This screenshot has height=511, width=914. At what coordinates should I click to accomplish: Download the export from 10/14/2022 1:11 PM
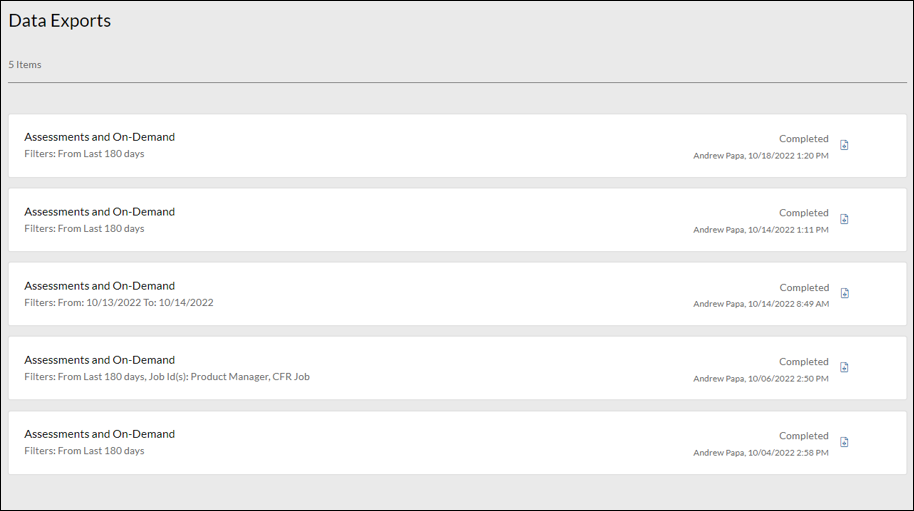coord(844,219)
